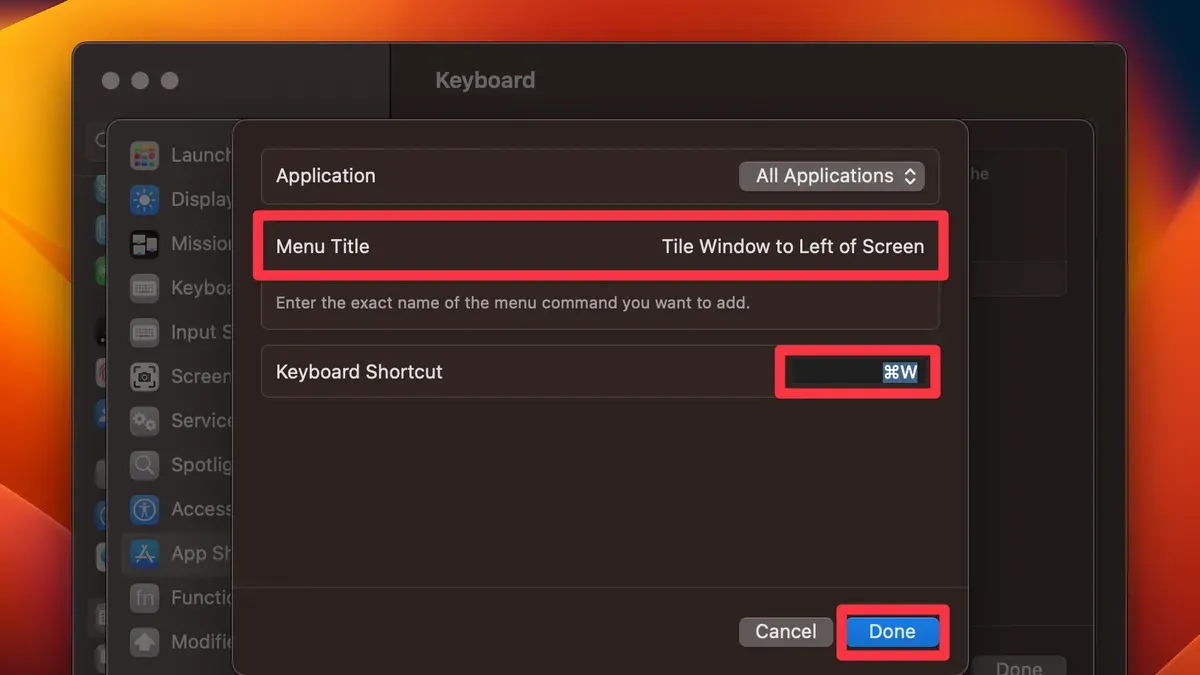Click the gray Done button behind dialog
1200x675 pixels.
click(x=1017, y=667)
